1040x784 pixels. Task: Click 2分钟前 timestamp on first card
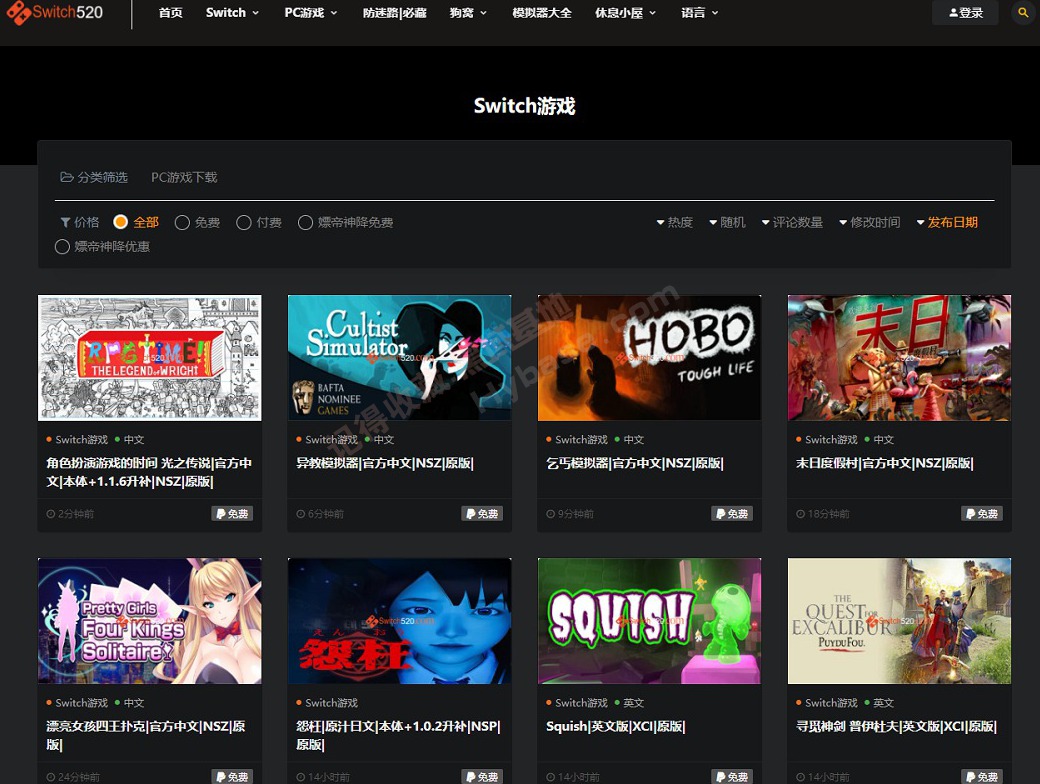pyautogui.click(x=70, y=514)
